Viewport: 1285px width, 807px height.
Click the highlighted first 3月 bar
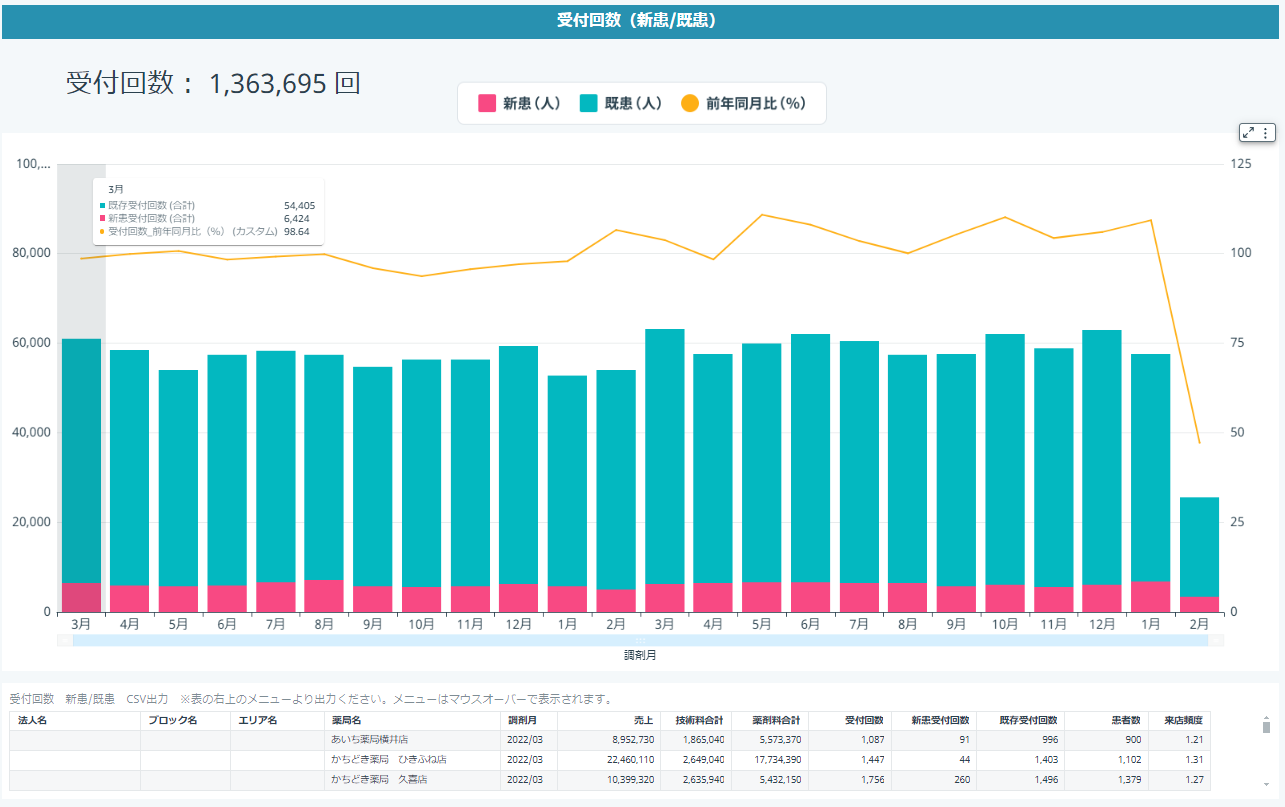click(x=81, y=470)
